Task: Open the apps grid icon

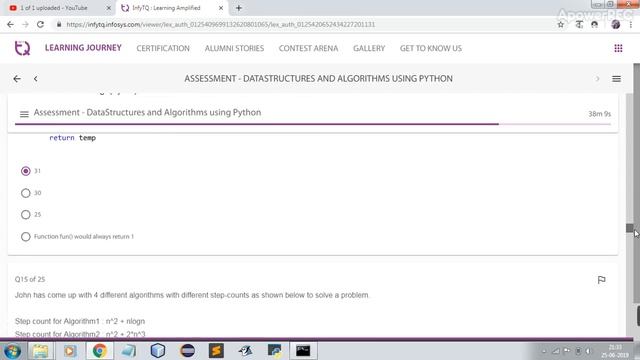Action: pyautogui.click(x=618, y=48)
